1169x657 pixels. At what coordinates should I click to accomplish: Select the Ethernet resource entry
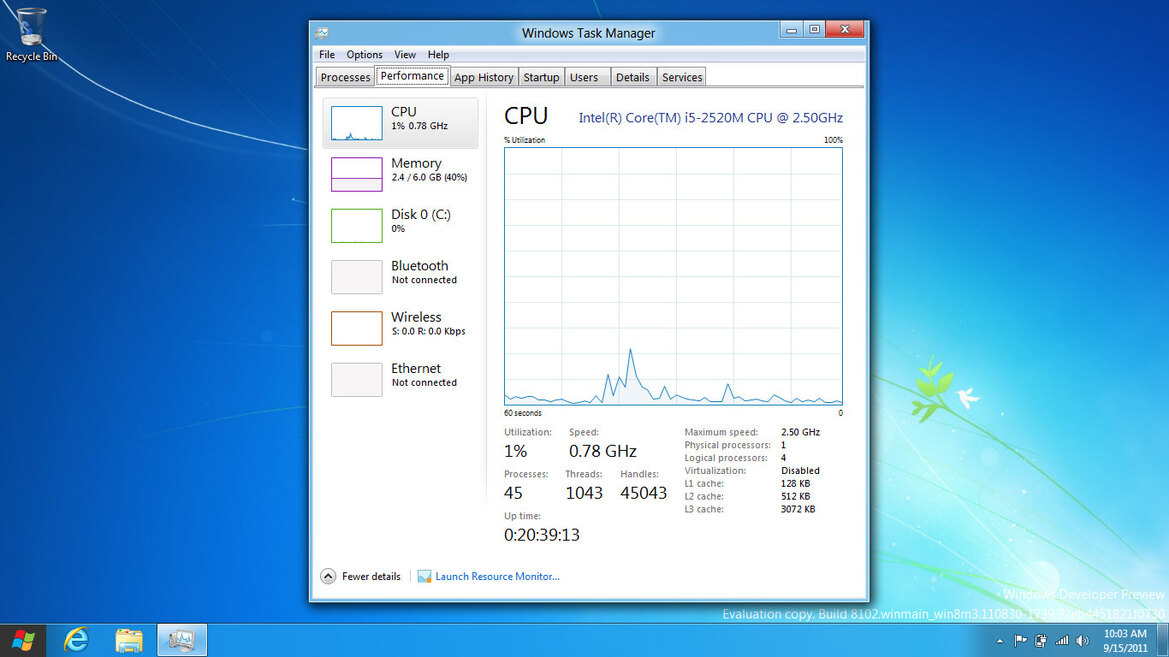(400, 380)
